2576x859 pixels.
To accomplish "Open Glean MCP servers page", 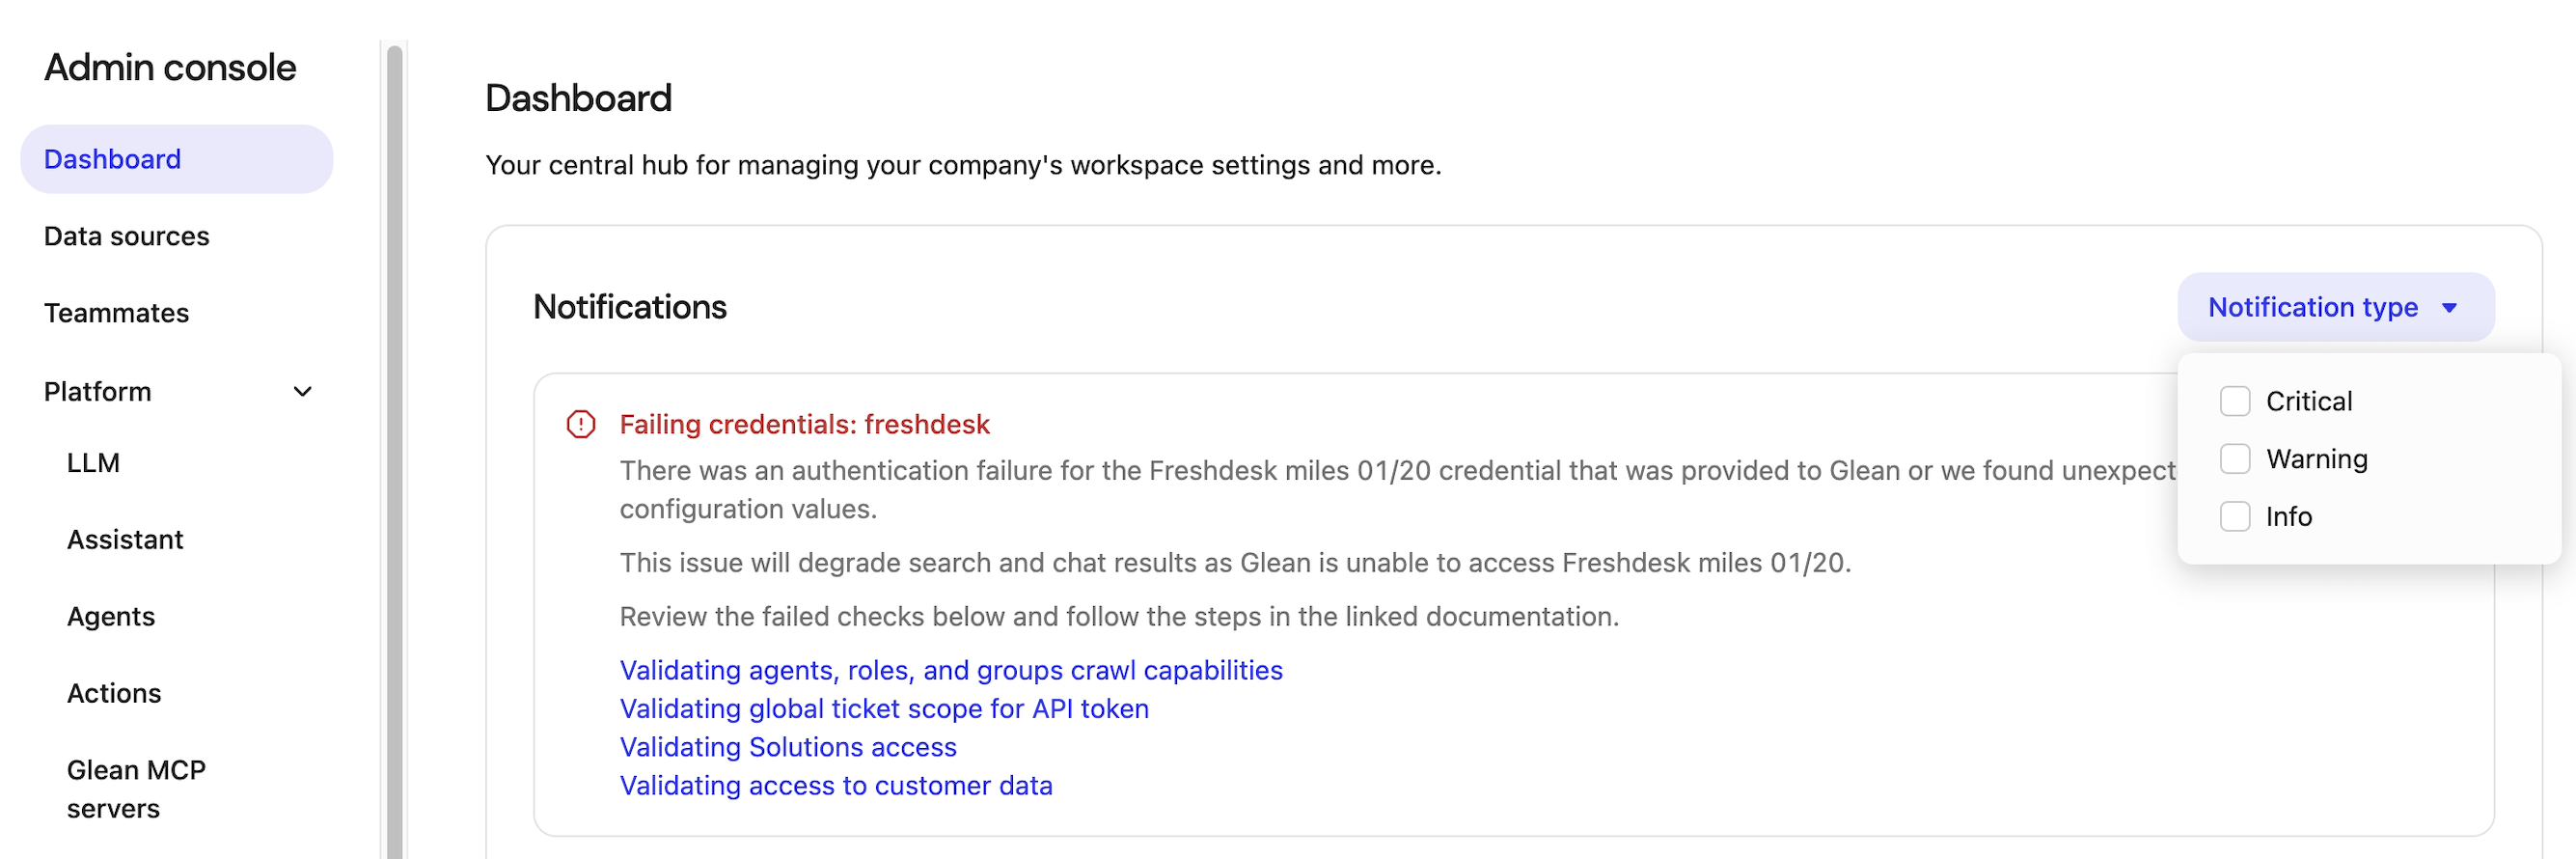I will tap(137, 788).
